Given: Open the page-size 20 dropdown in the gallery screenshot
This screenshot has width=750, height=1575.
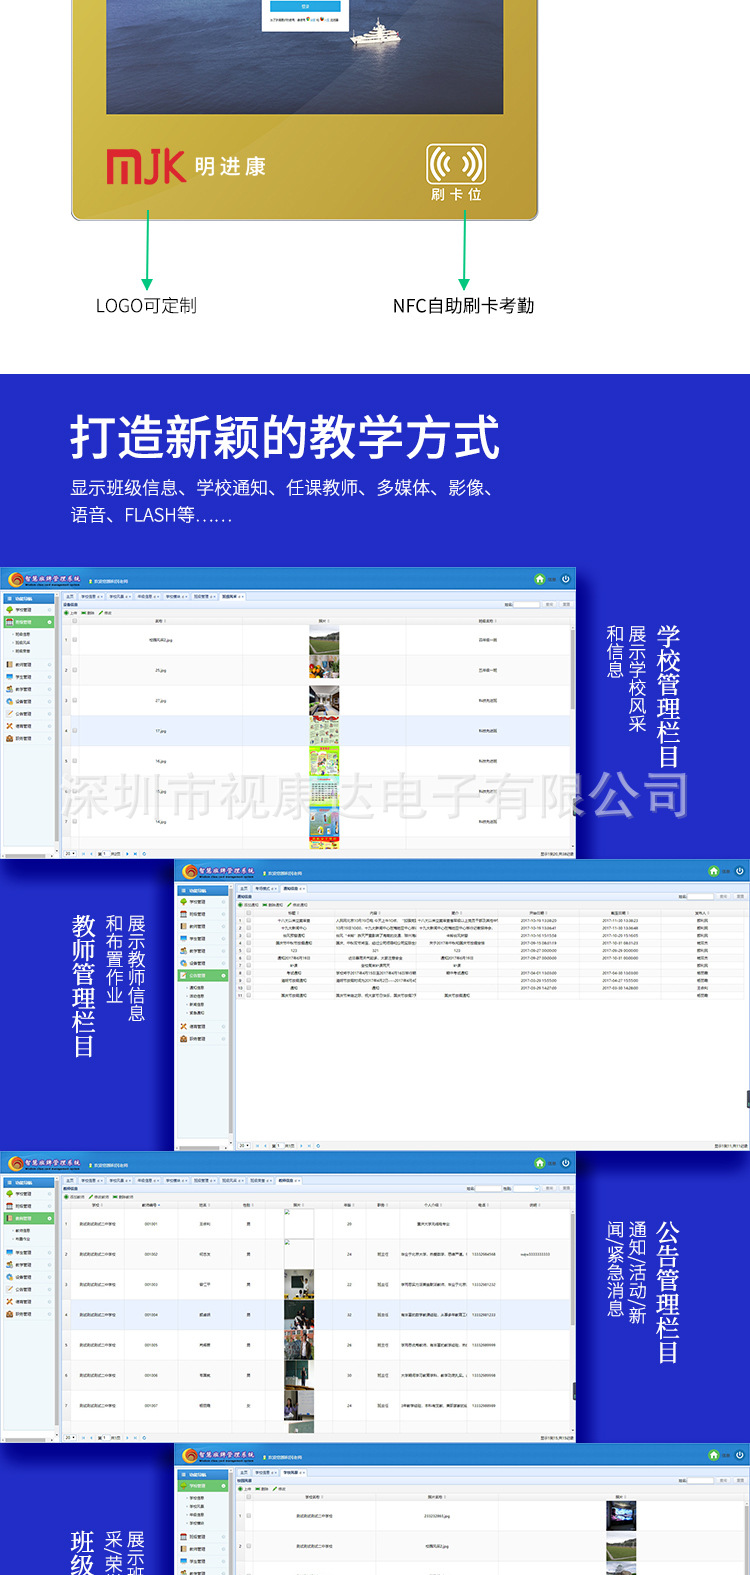Looking at the screenshot, I should tap(70, 854).
